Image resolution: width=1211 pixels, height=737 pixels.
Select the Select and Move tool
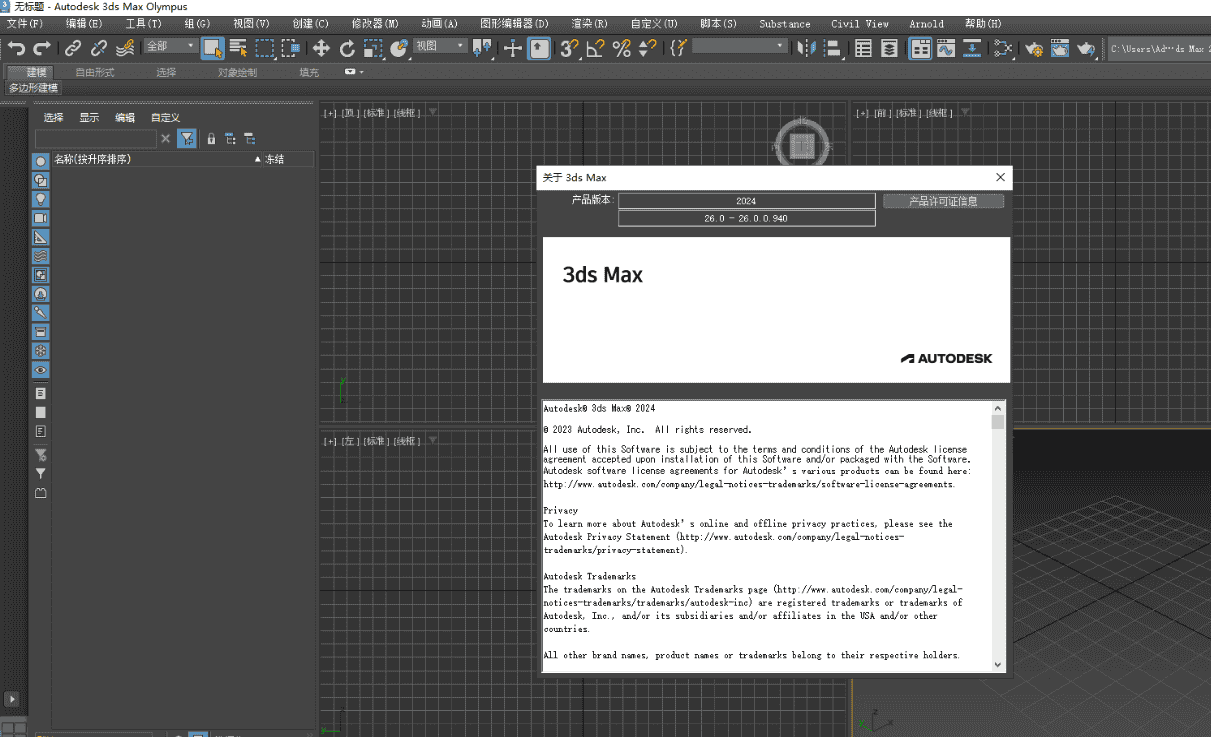point(321,47)
